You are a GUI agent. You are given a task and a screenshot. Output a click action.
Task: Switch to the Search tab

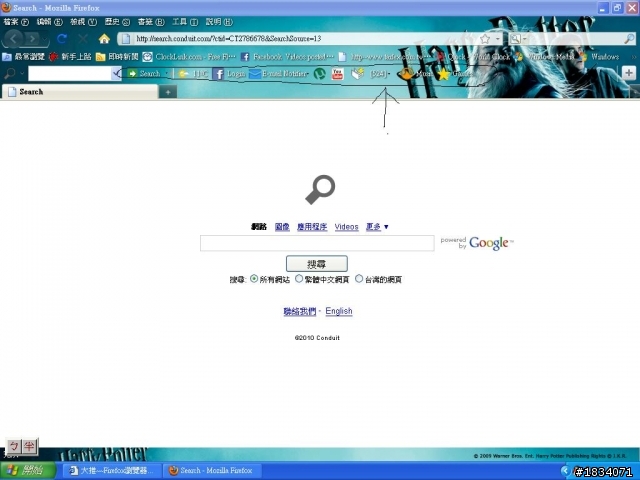point(80,91)
